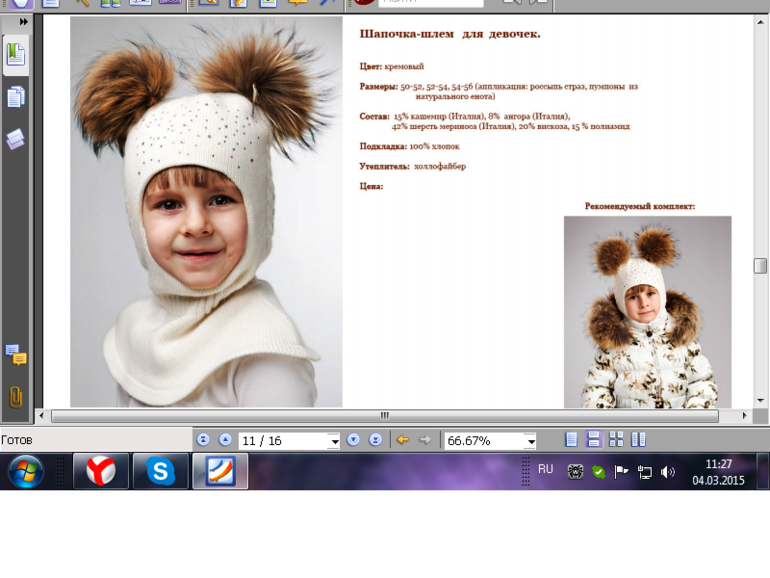Open Skype from the taskbar
770x578 pixels.
point(160,471)
